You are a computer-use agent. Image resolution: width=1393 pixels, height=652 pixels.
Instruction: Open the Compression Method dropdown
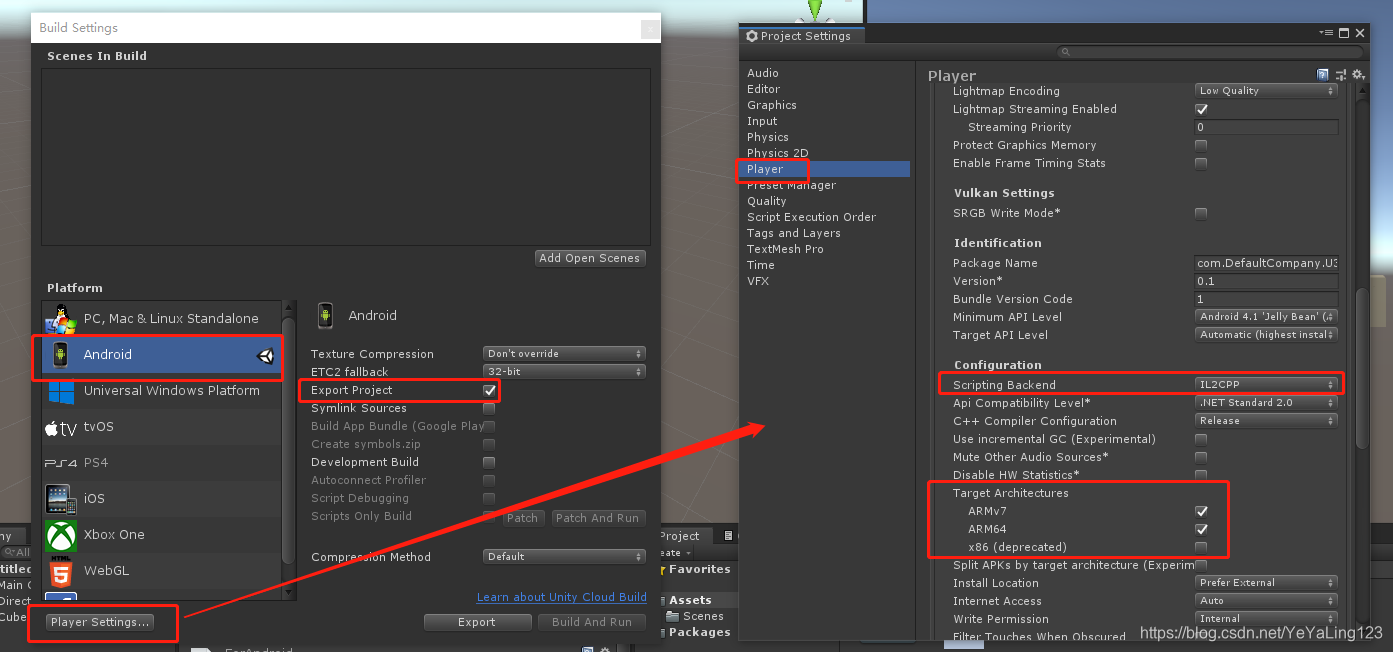(564, 557)
